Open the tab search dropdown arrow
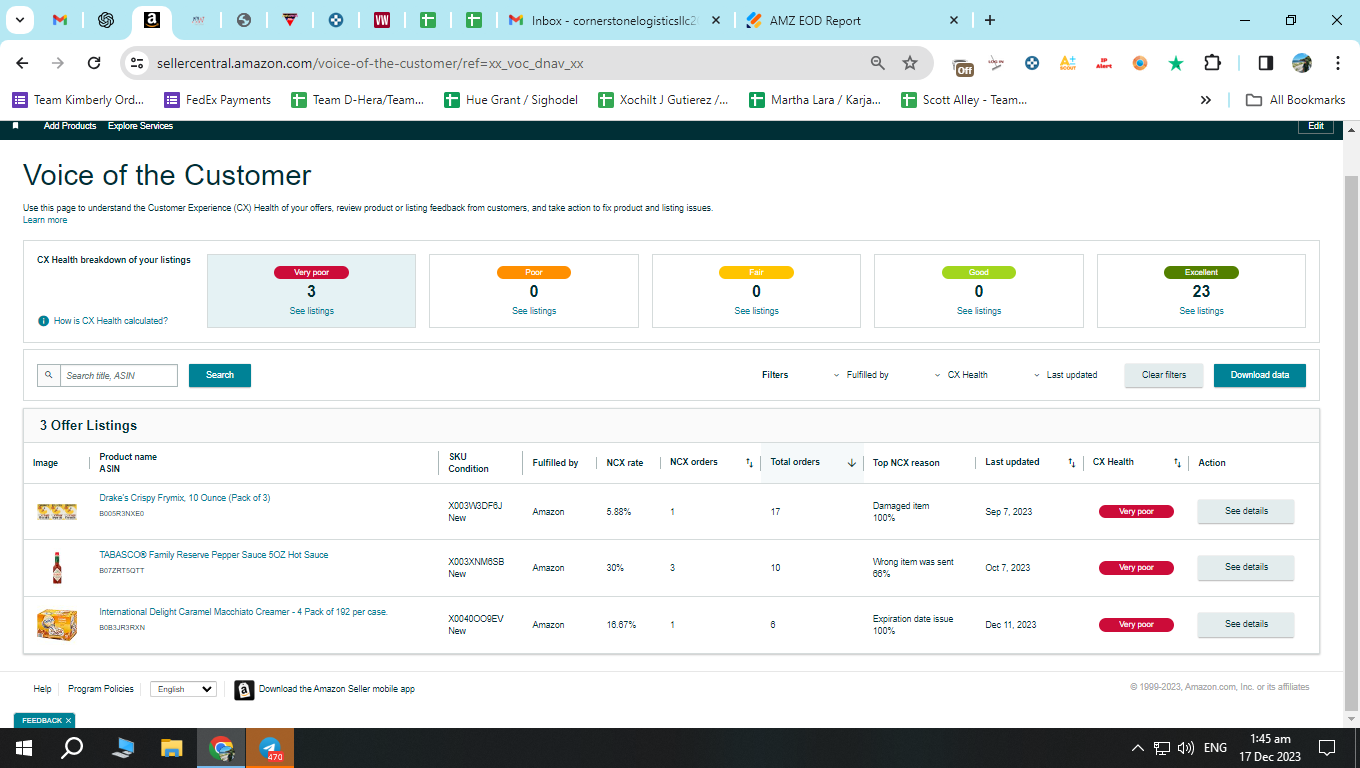The height and width of the screenshot is (768, 1360). click(19, 20)
